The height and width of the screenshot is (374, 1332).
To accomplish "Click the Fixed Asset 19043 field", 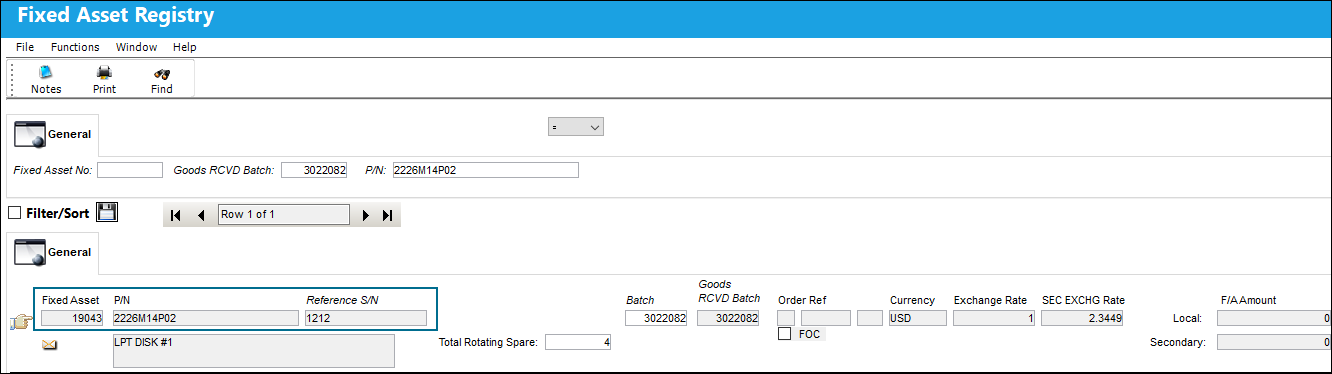I will click(x=72, y=318).
